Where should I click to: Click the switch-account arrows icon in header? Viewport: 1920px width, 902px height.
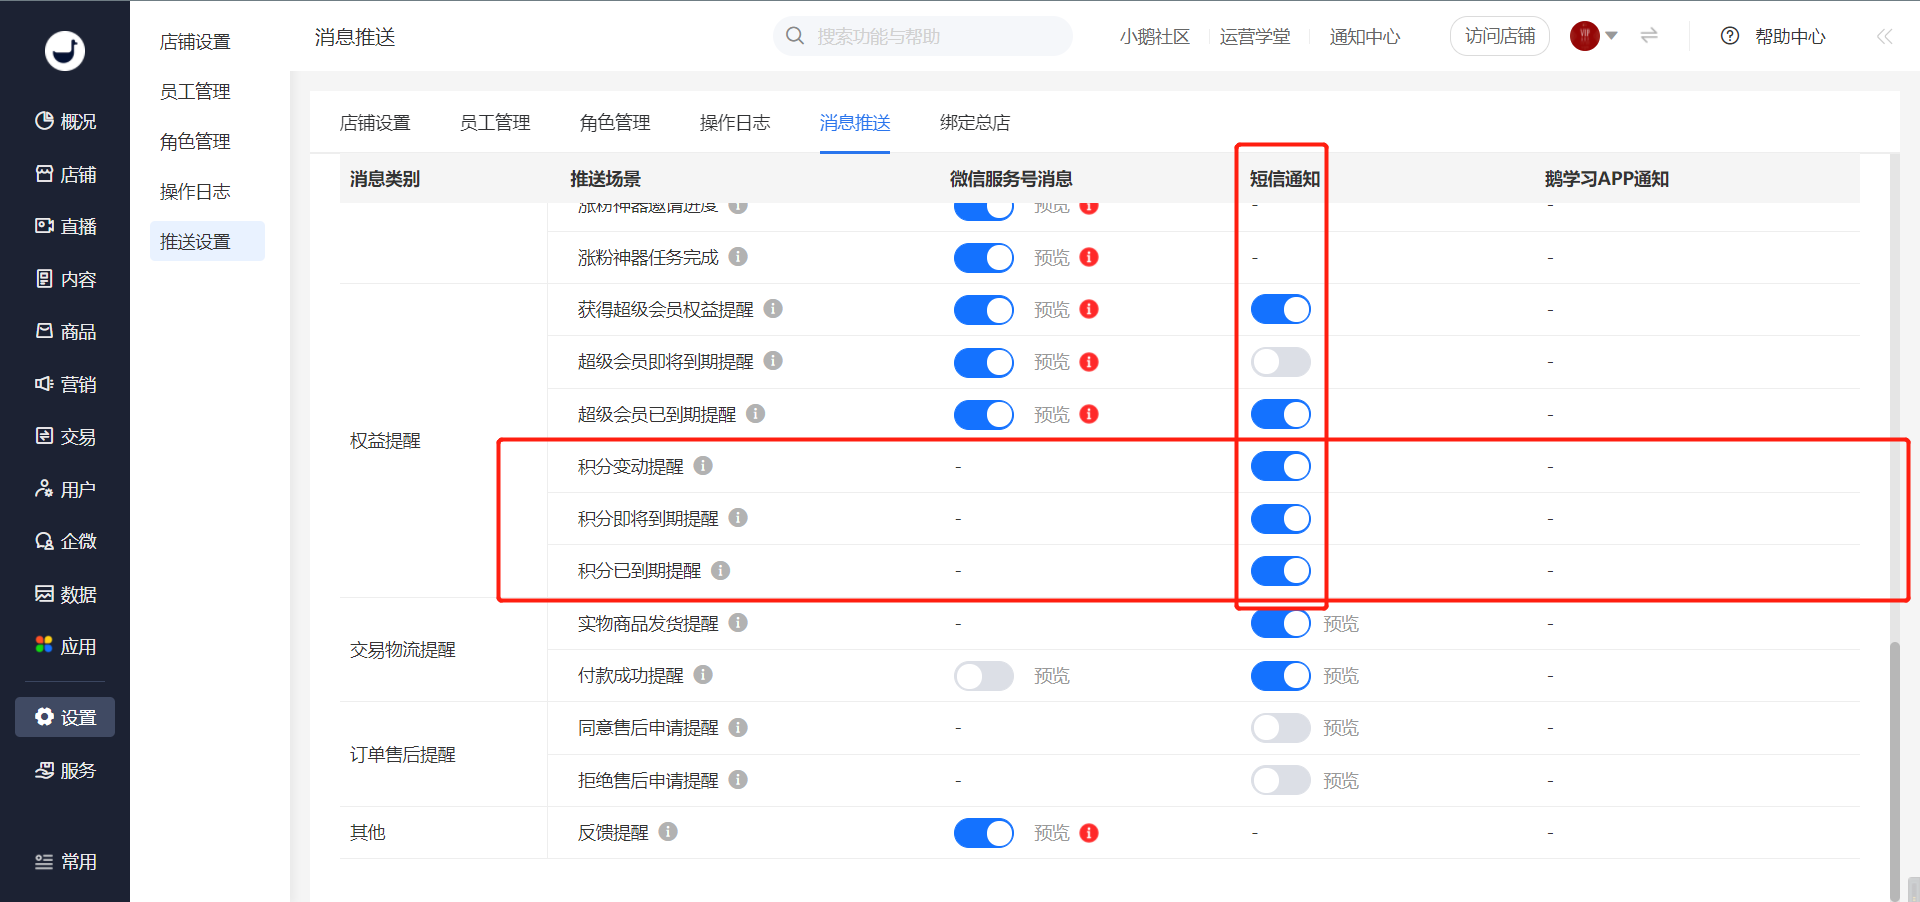[x=1649, y=36]
